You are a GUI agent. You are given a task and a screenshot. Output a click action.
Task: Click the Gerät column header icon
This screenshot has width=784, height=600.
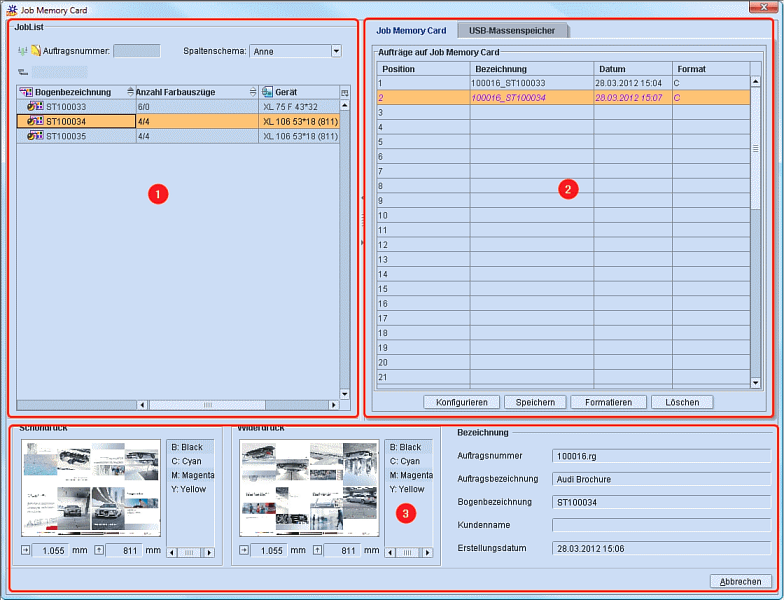[267, 92]
